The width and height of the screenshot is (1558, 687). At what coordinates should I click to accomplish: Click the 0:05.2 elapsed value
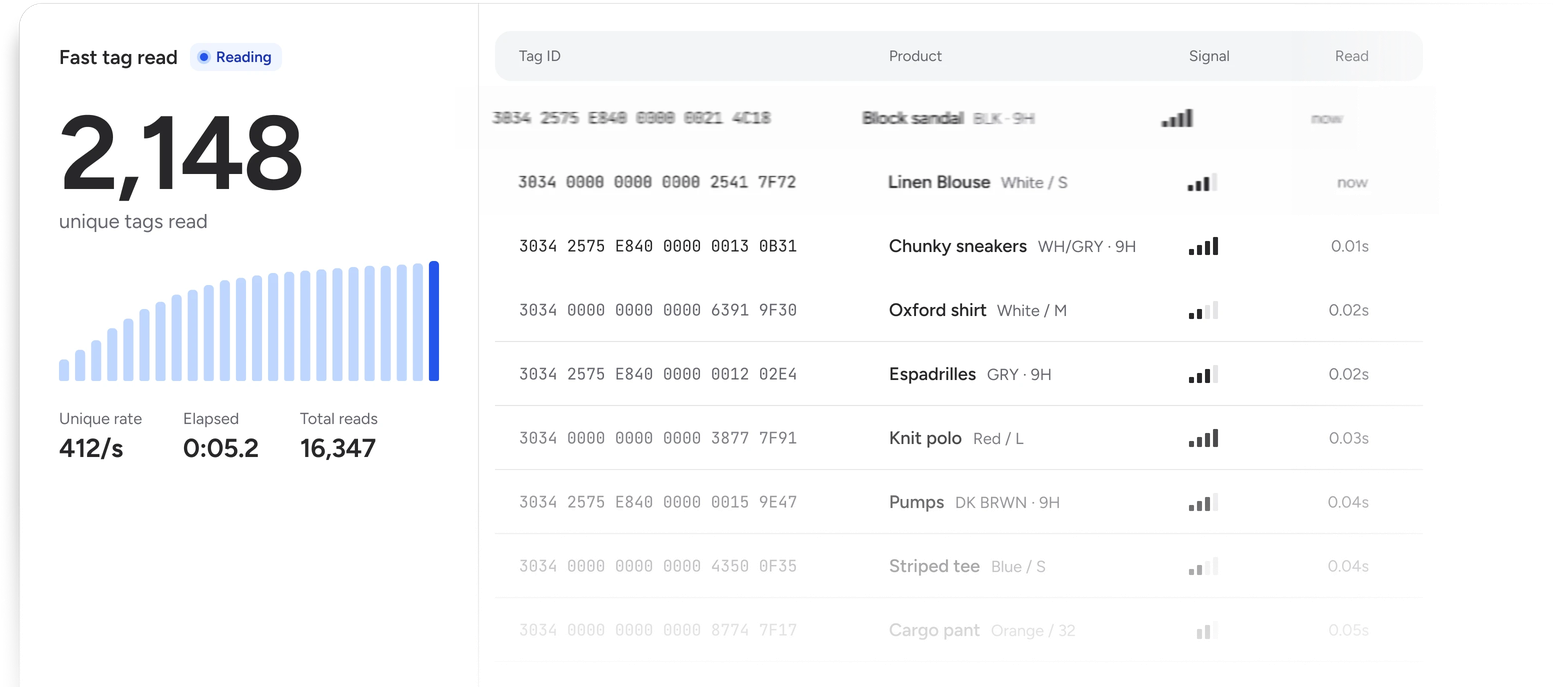click(x=221, y=448)
